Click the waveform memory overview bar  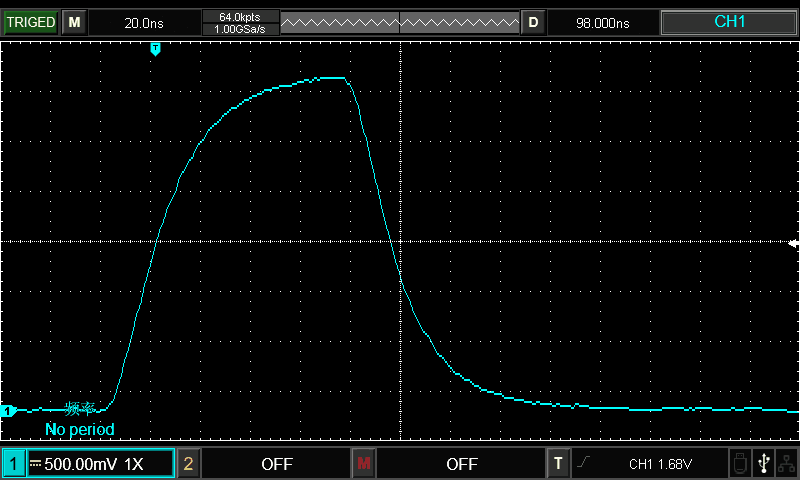pyautogui.click(x=399, y=22)
